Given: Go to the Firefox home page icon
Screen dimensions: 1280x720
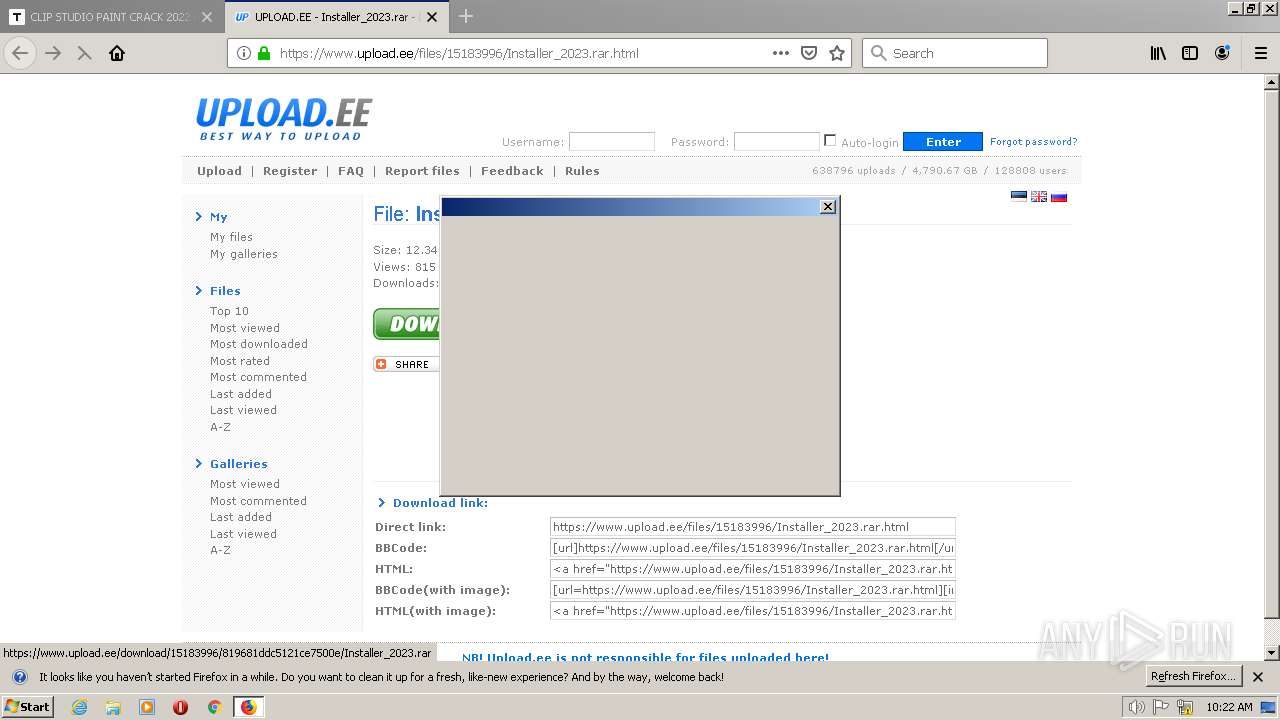Looking at the screenshot, I should pos(117,53).
